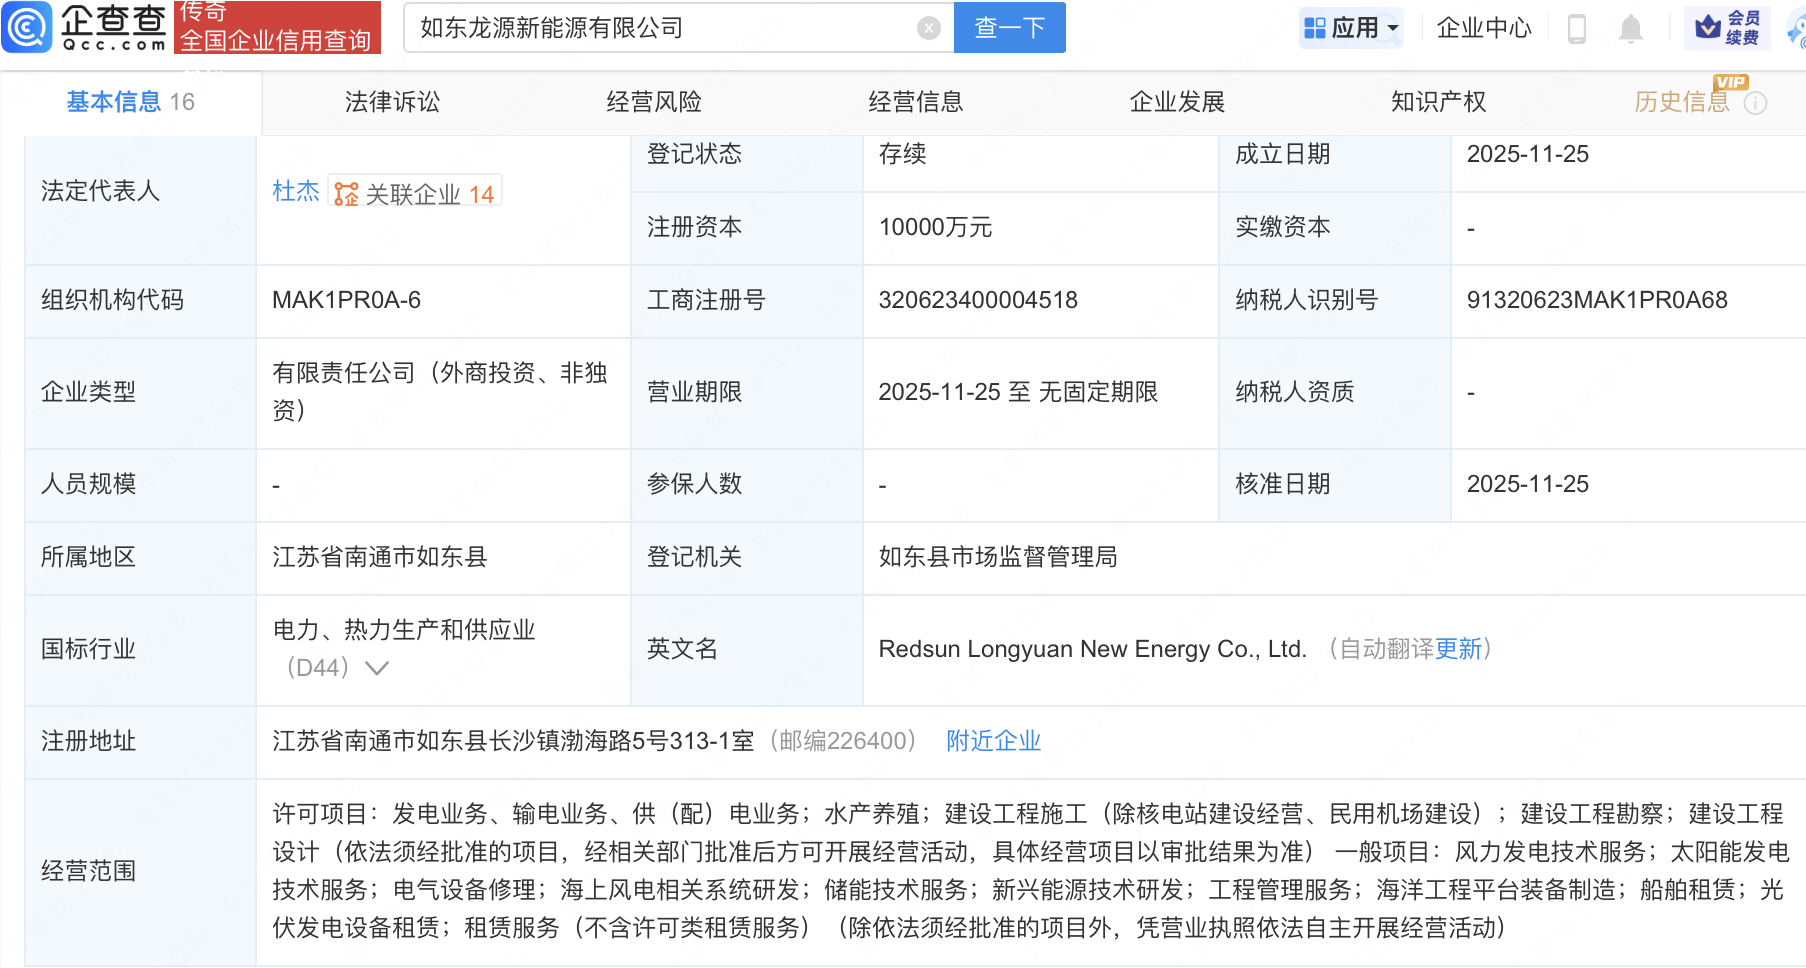Image resolution: width=1806 pixels, height=968 pixels.
Task: Click the 关联企业 network icon
Action: tap(346, 194)
